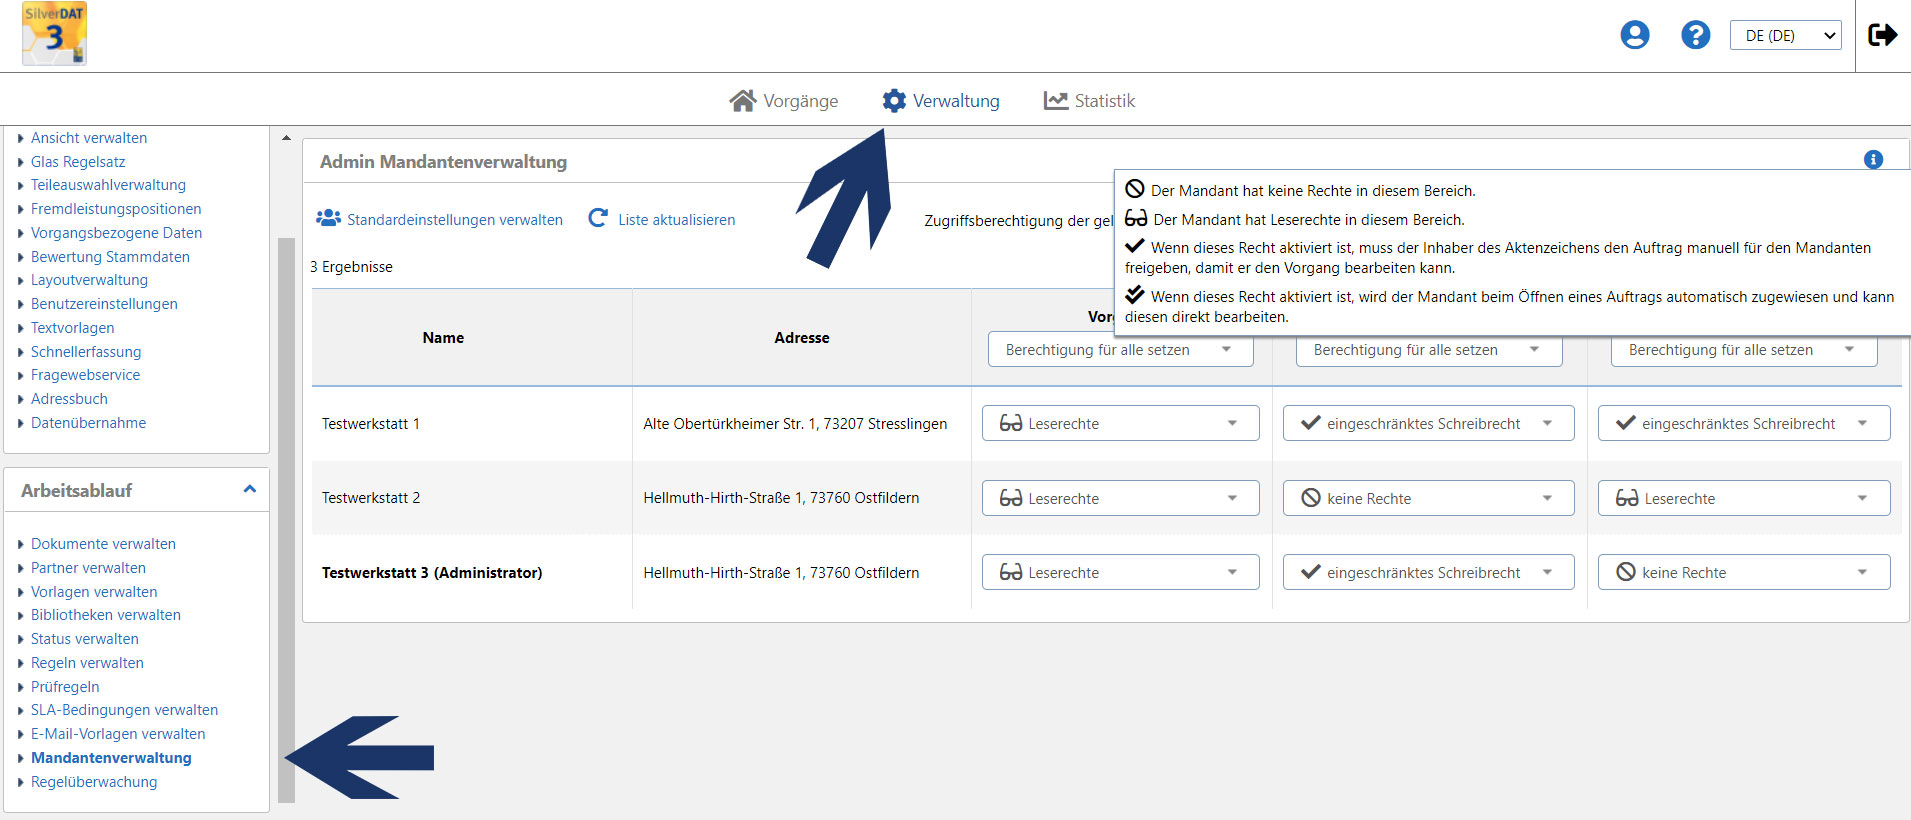Open the DE (DE) language dropdown
Screen dimensions: 1911x820
[1786, 35]
